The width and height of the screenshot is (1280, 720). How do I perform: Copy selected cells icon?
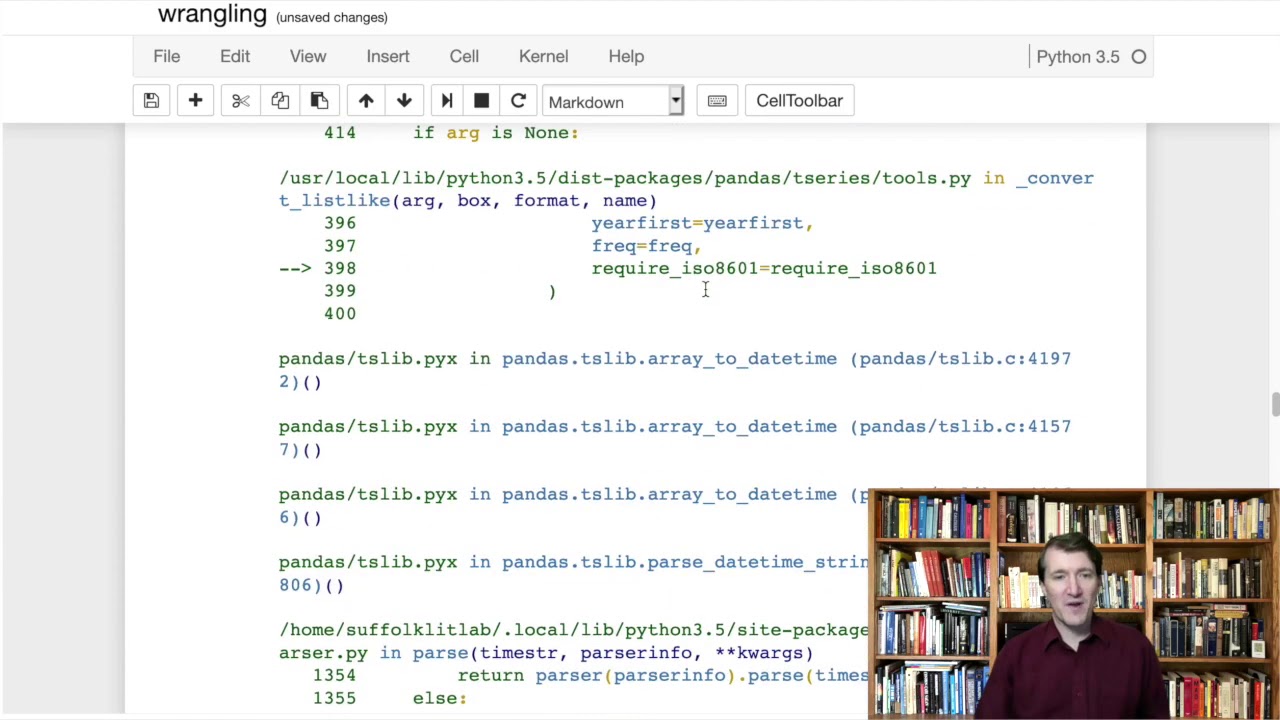tap(280, 101)
